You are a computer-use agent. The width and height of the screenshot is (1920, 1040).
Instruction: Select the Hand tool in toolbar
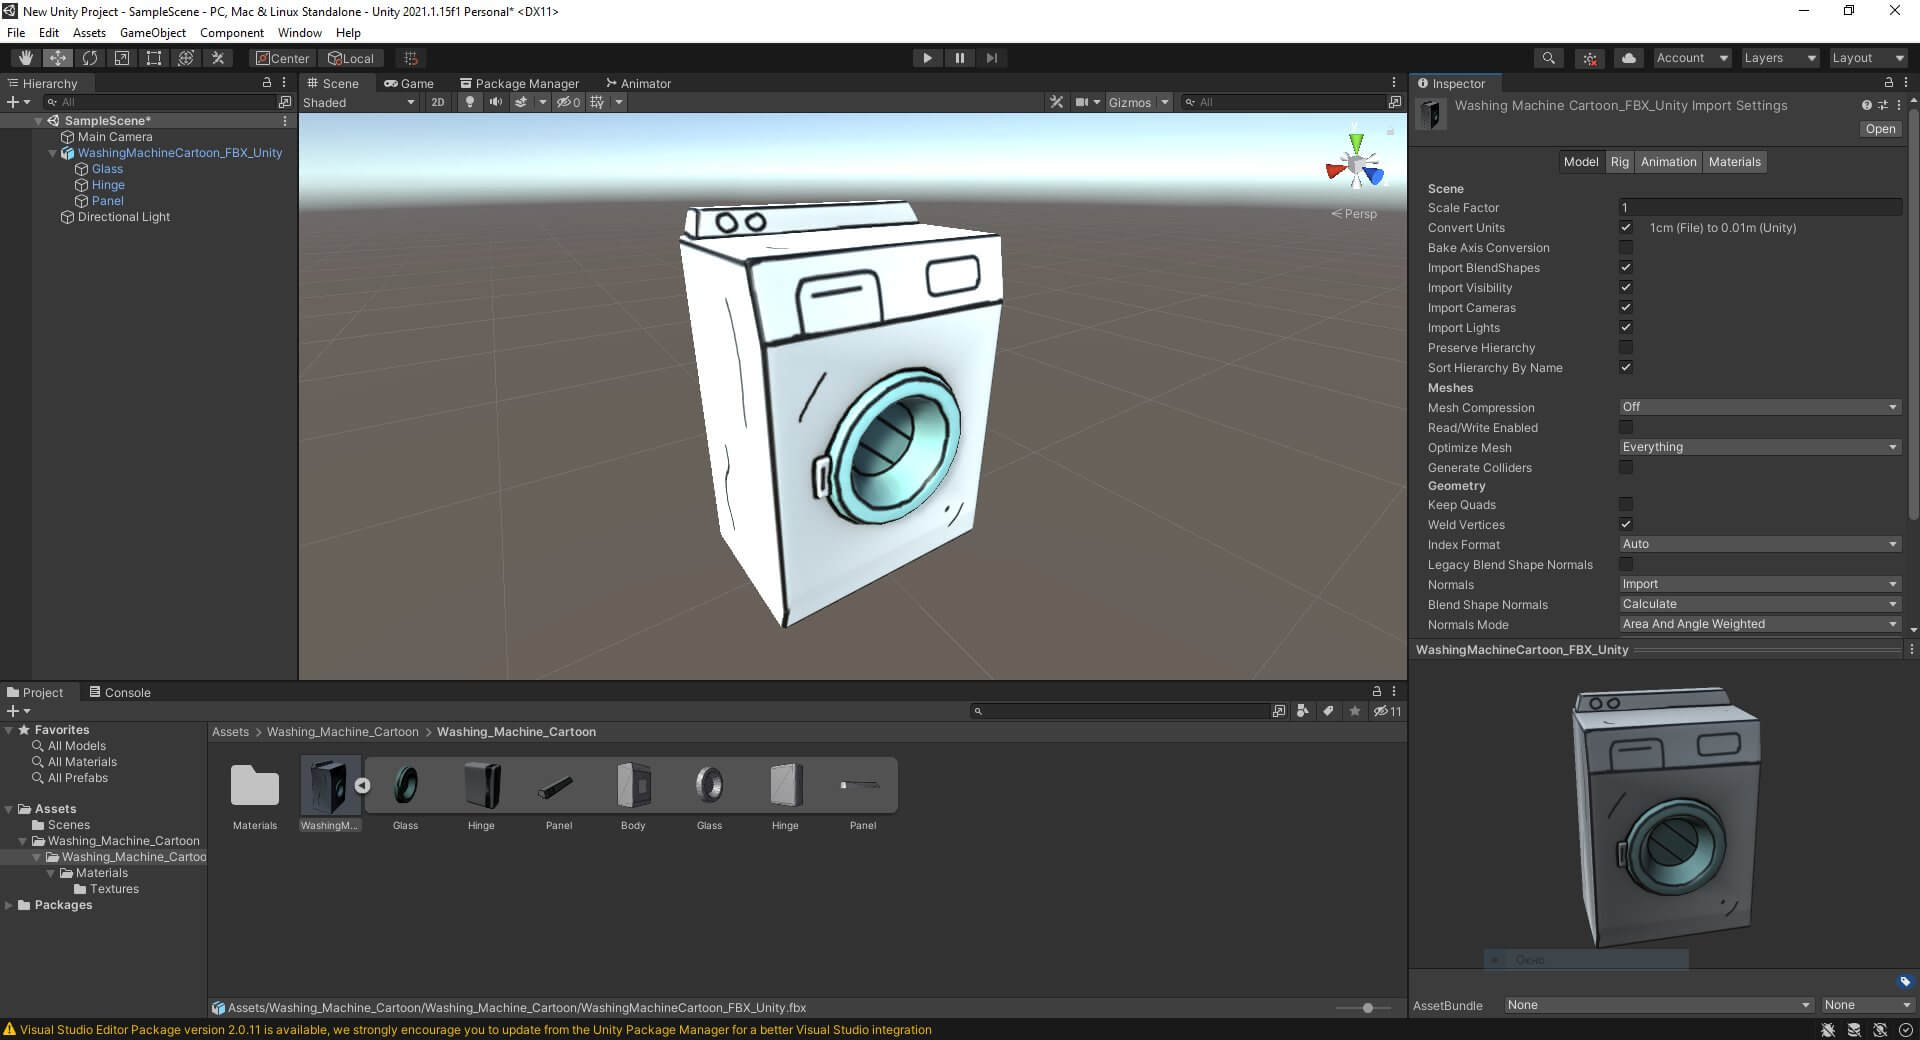pos(25,58)
